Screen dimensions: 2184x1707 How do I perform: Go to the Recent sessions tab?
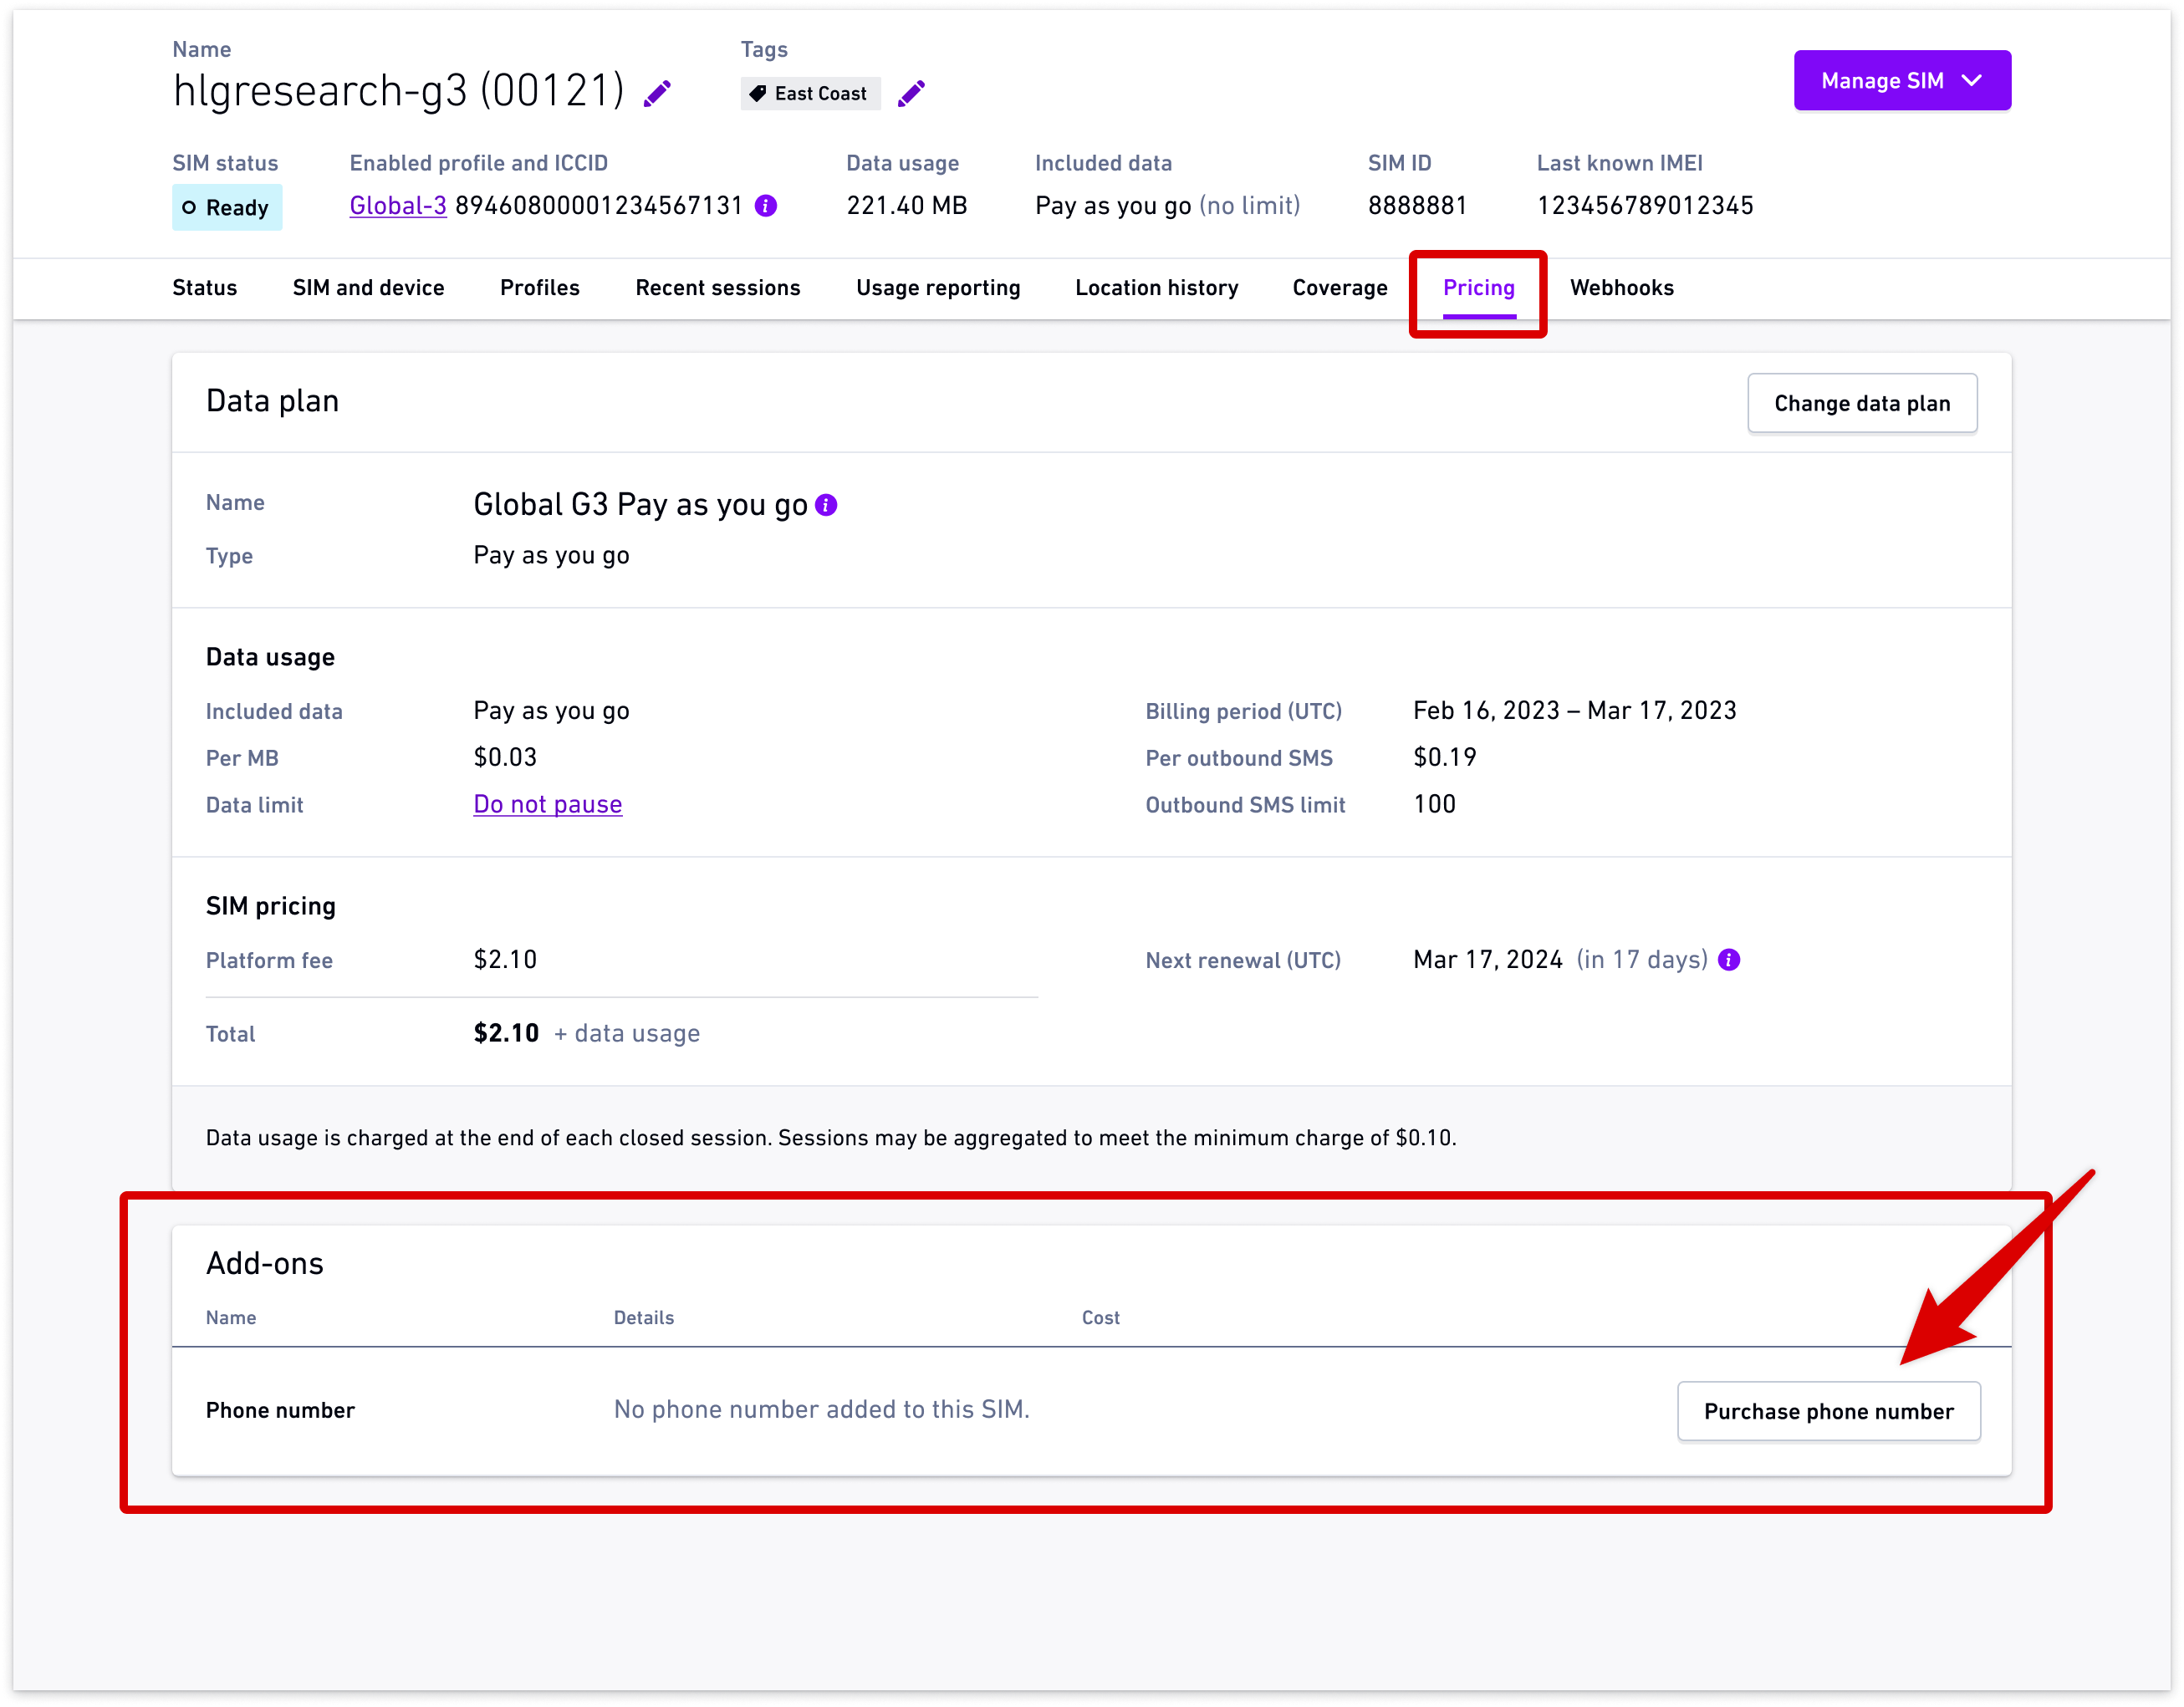[x=718, y=288]
